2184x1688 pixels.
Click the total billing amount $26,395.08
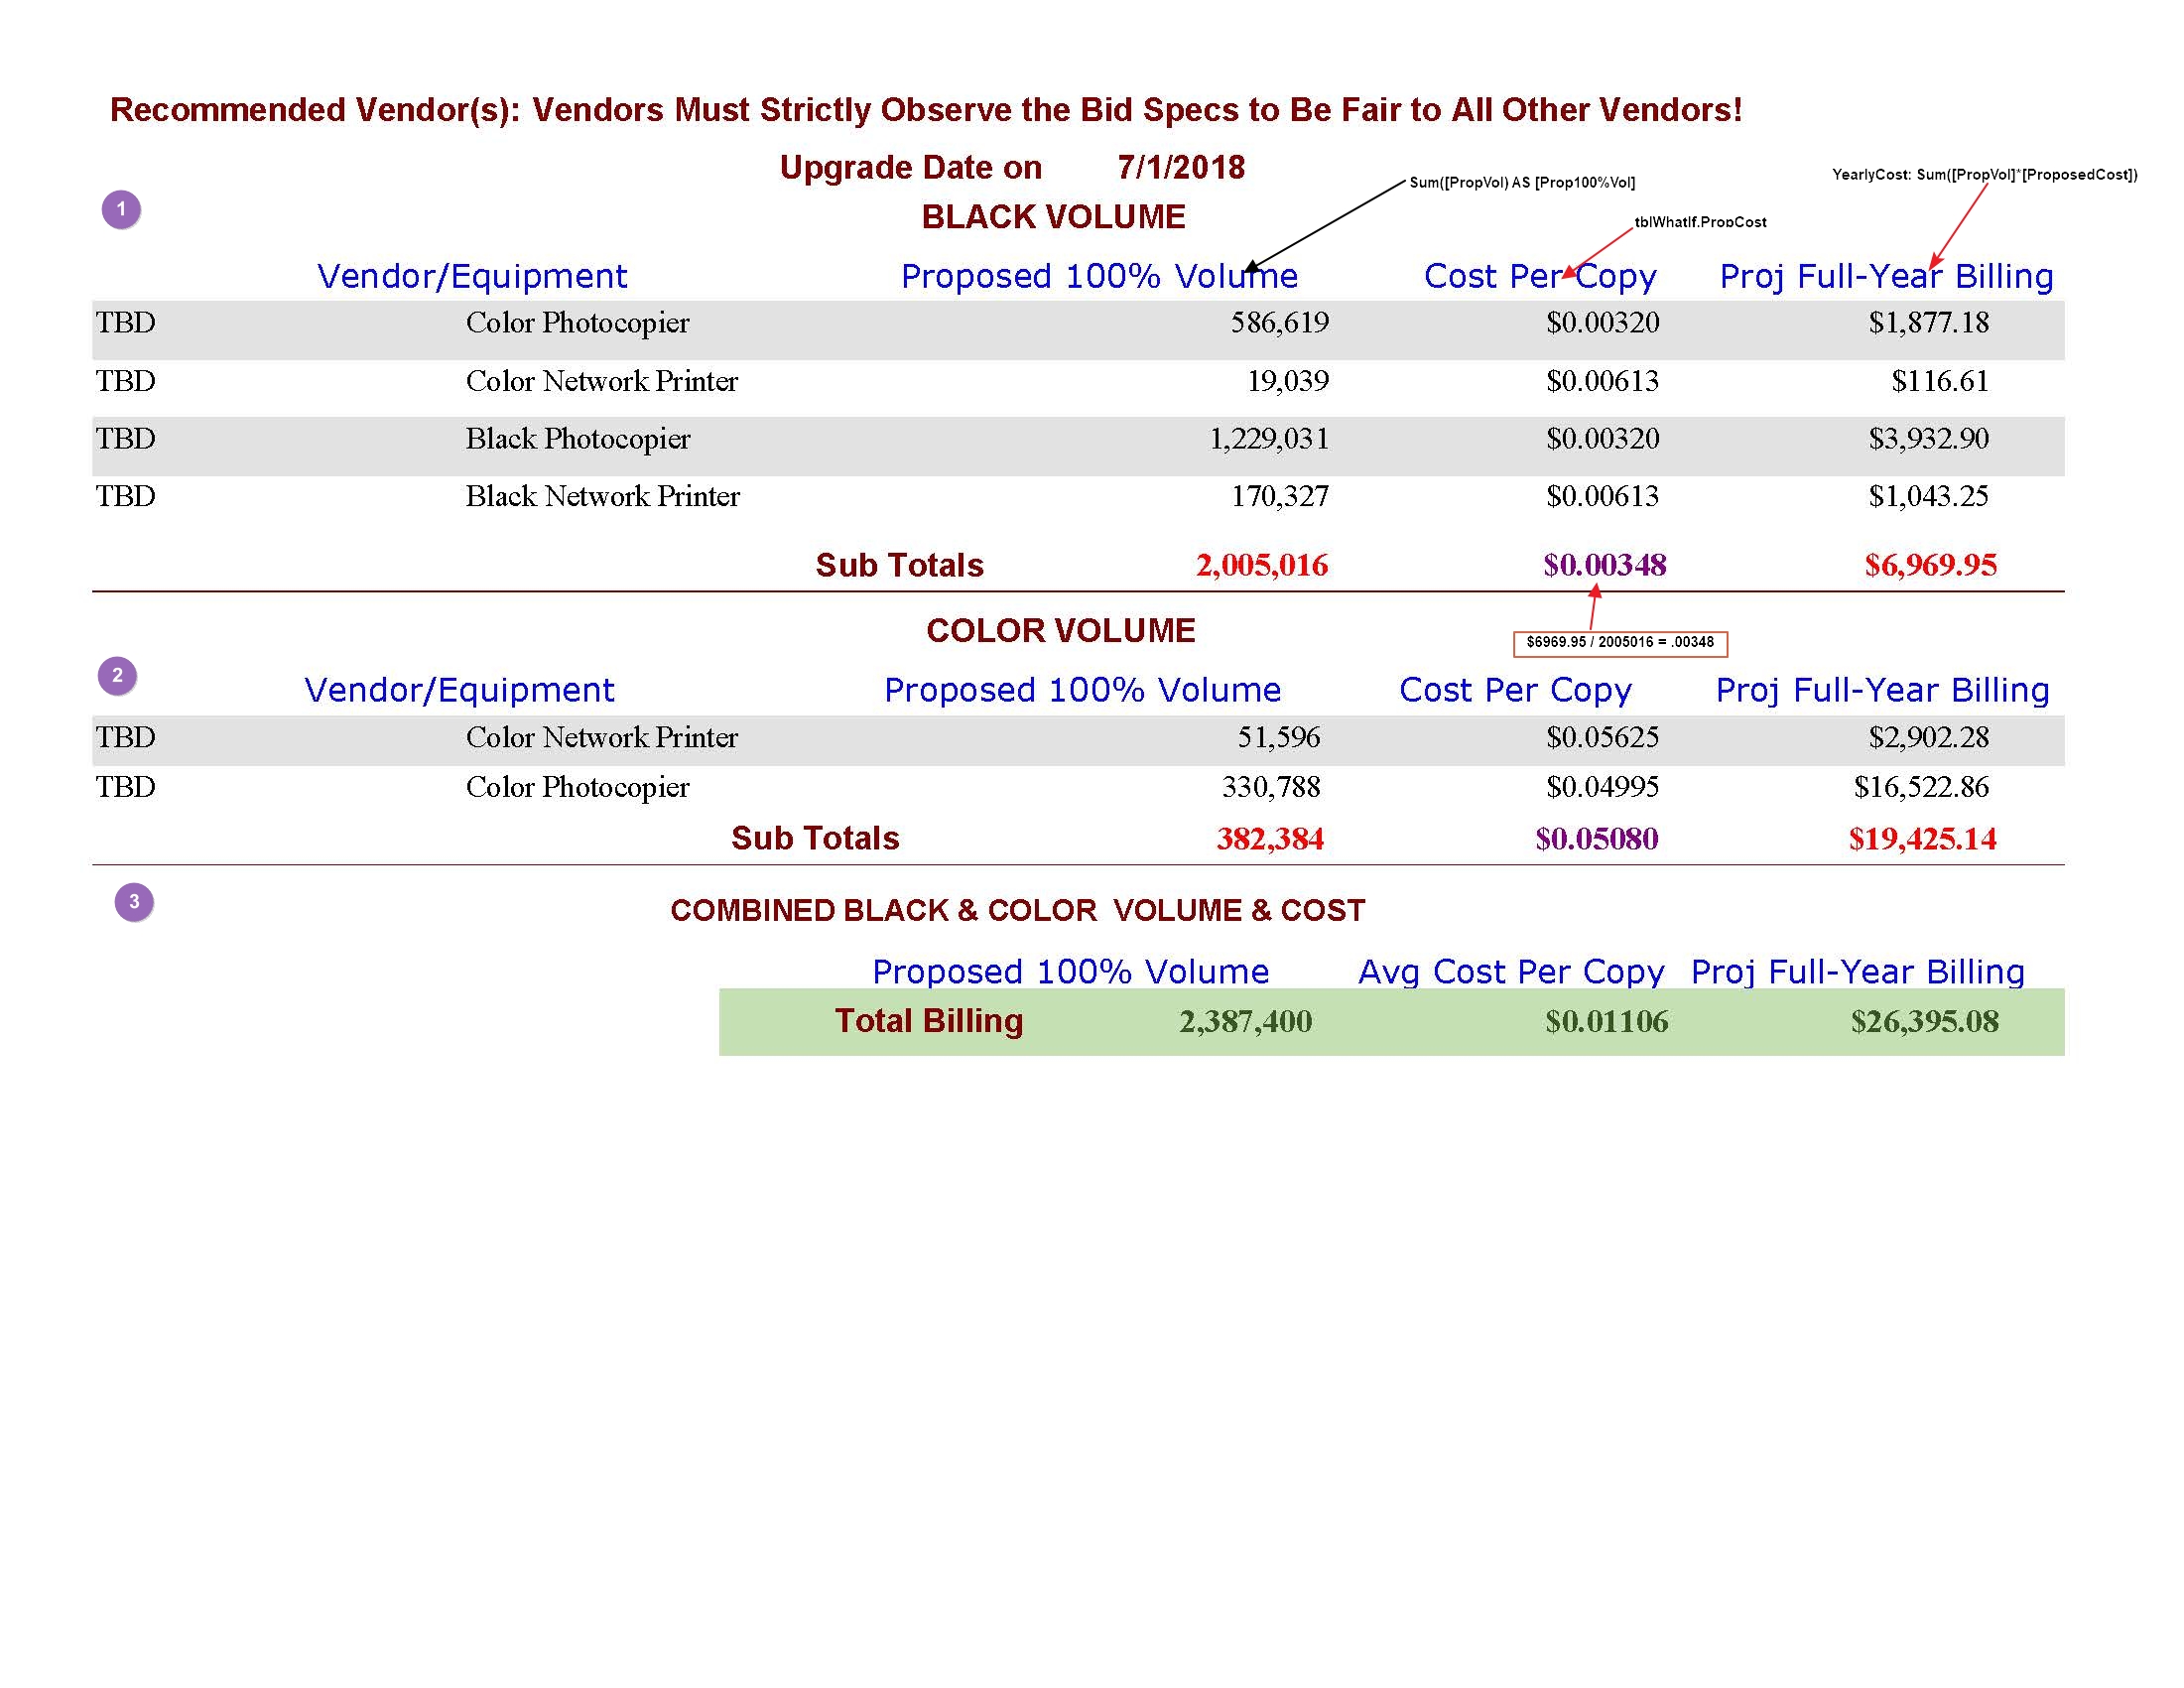click(1924, 1021)
